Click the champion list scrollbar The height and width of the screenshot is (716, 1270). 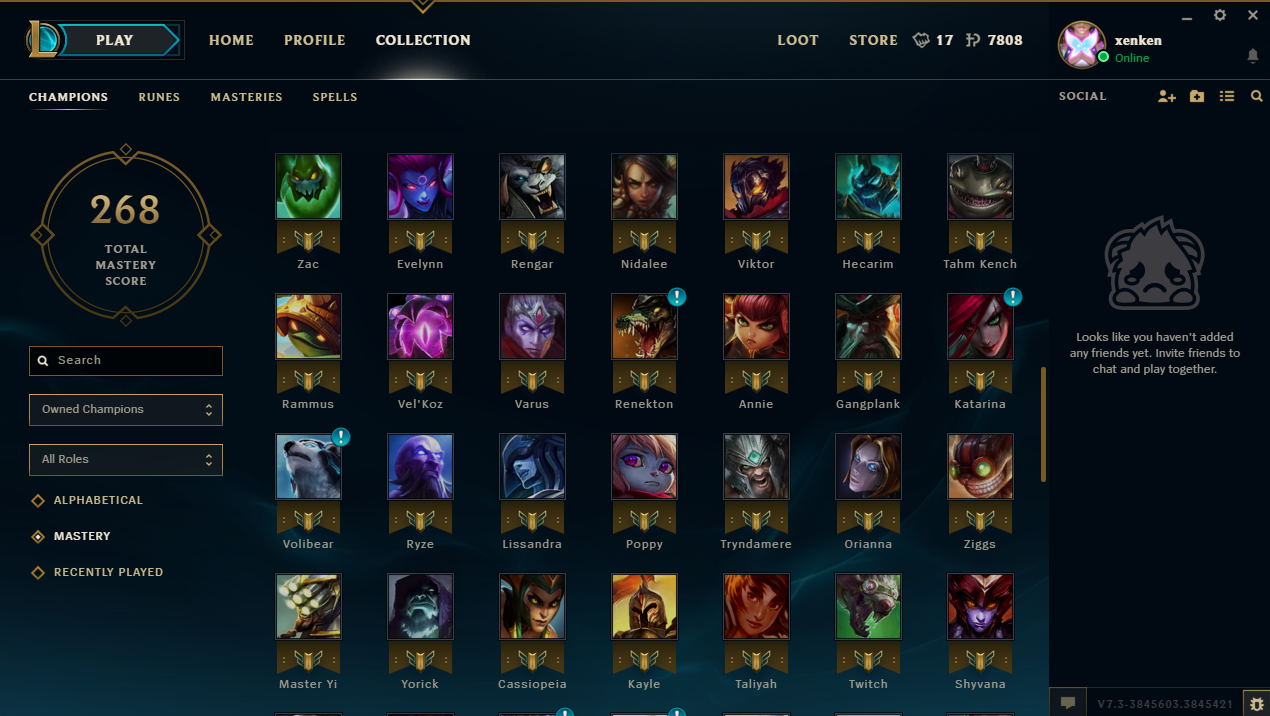pos(1044,424)
